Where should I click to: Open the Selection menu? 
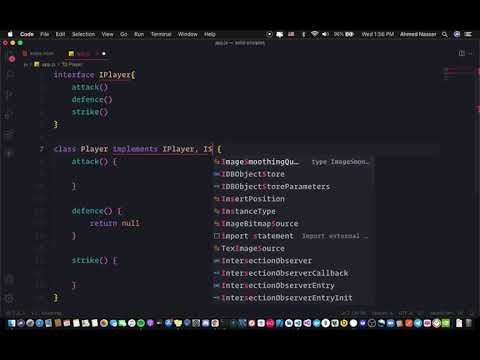point(83,34)
